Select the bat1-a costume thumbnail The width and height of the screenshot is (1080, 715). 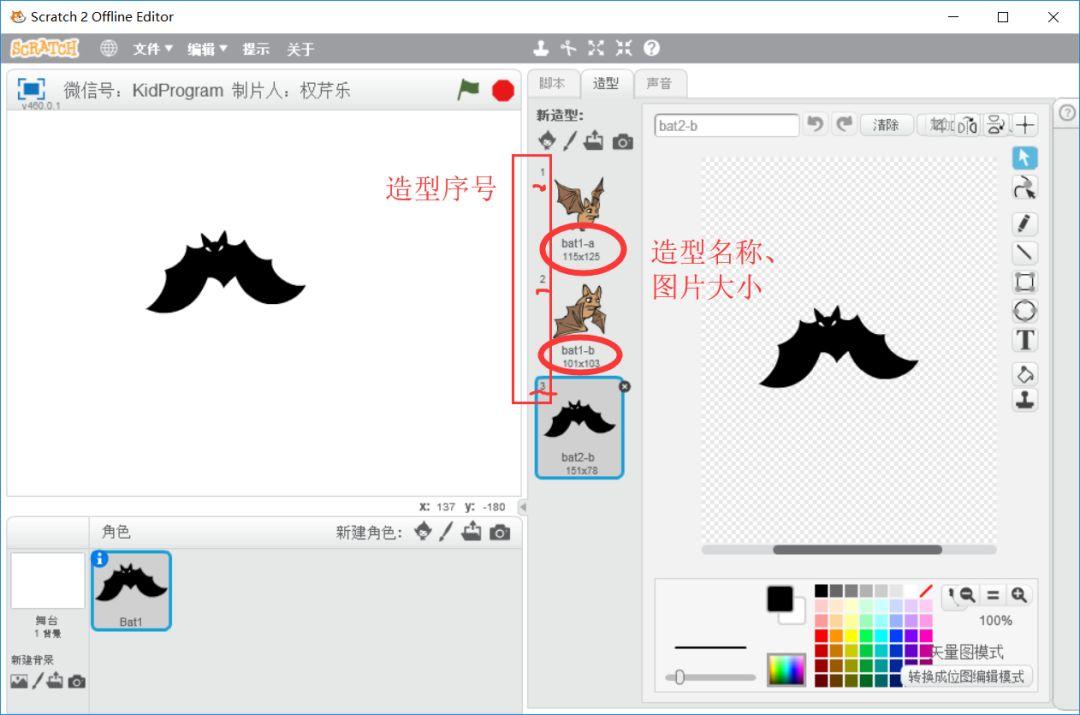pos(580,214)
